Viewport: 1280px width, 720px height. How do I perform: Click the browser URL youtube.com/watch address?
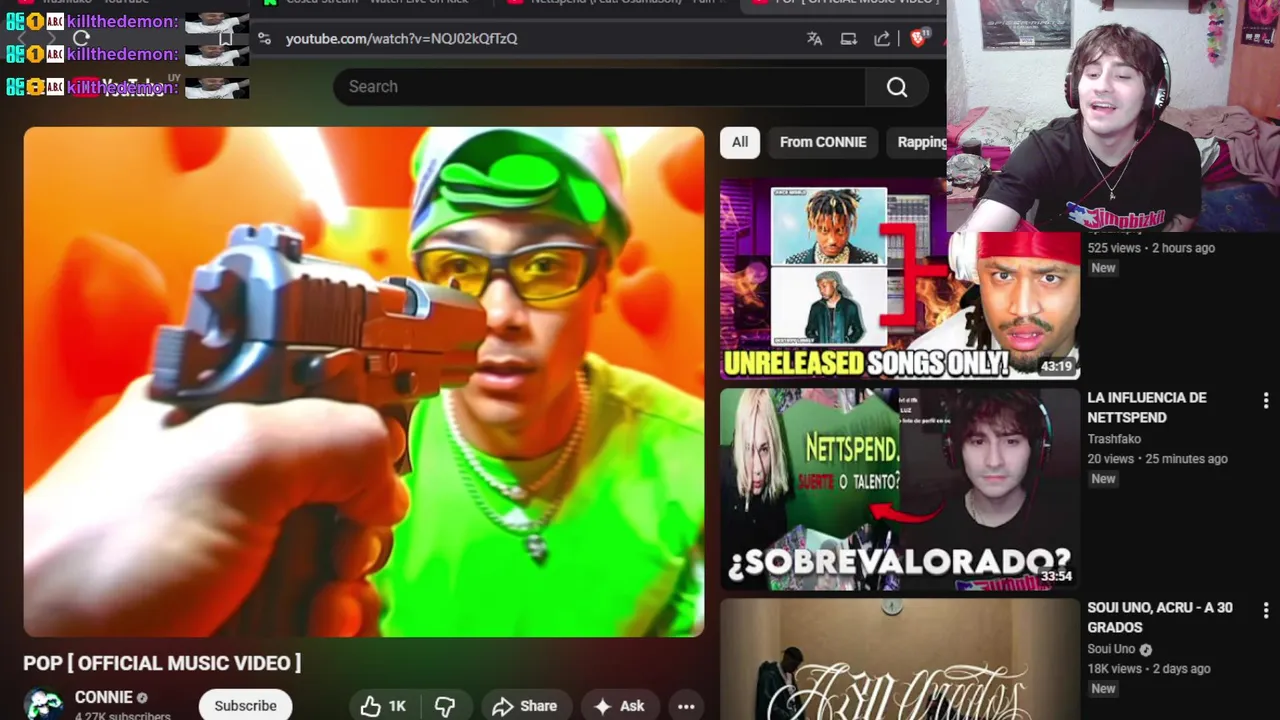(x=401, y=38)
